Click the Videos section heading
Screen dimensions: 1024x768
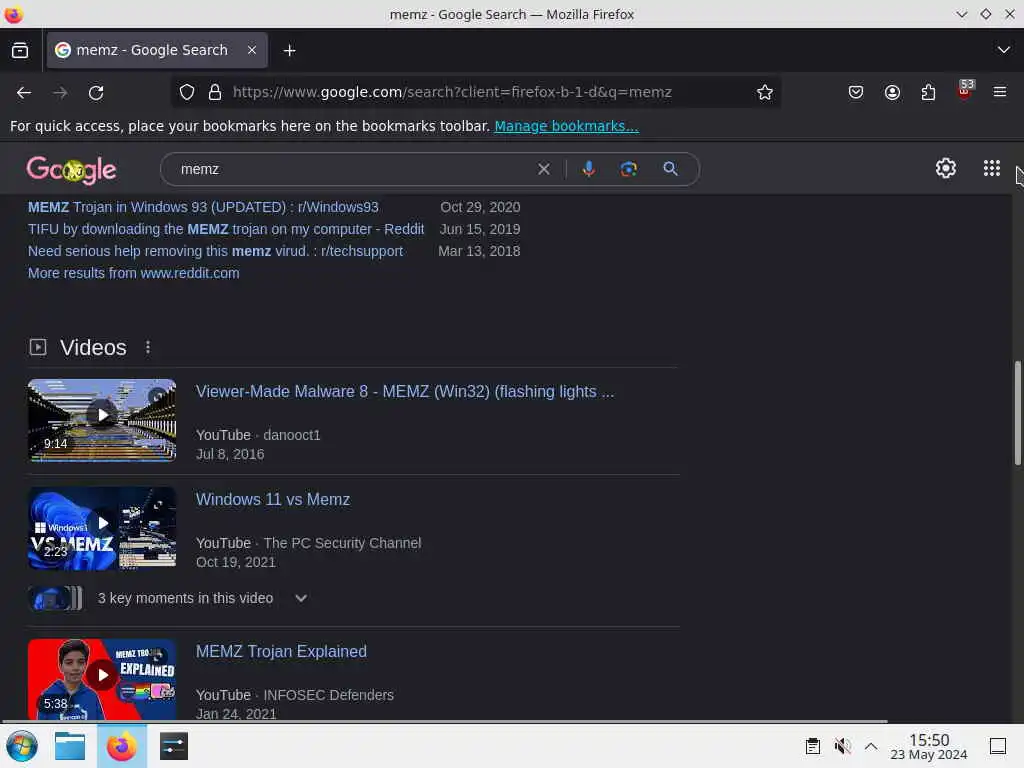[x=93, y=347]
